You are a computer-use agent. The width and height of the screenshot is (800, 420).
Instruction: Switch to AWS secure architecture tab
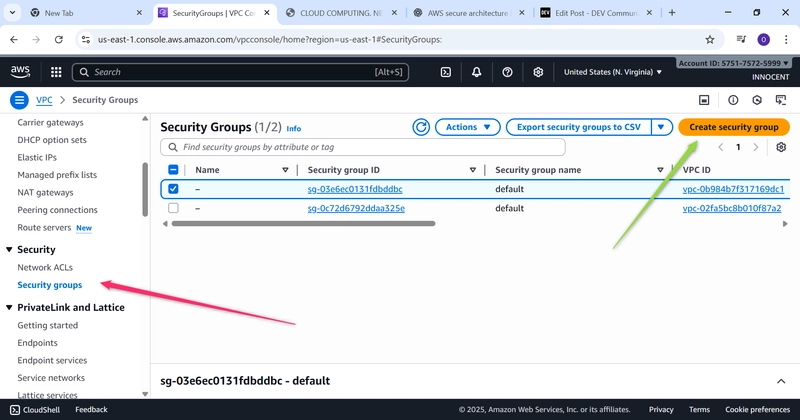pos(468,13)
